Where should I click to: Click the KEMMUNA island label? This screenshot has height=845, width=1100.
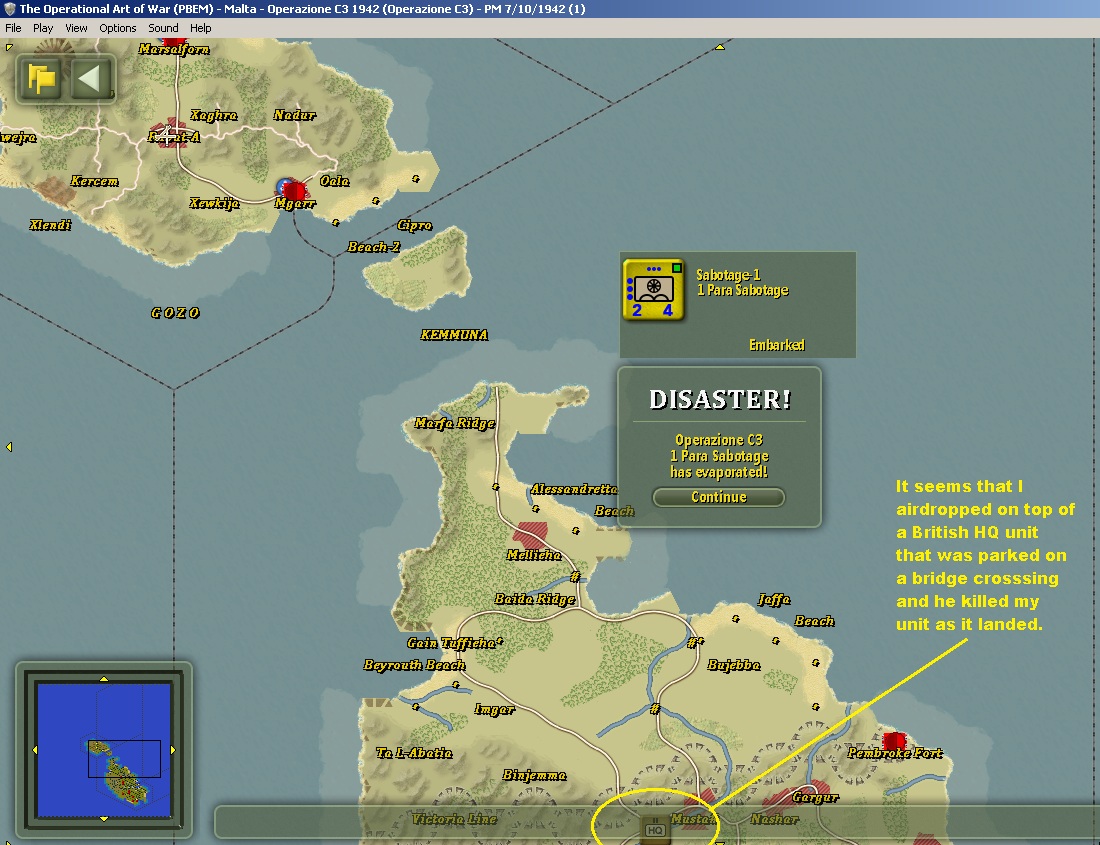454,334
